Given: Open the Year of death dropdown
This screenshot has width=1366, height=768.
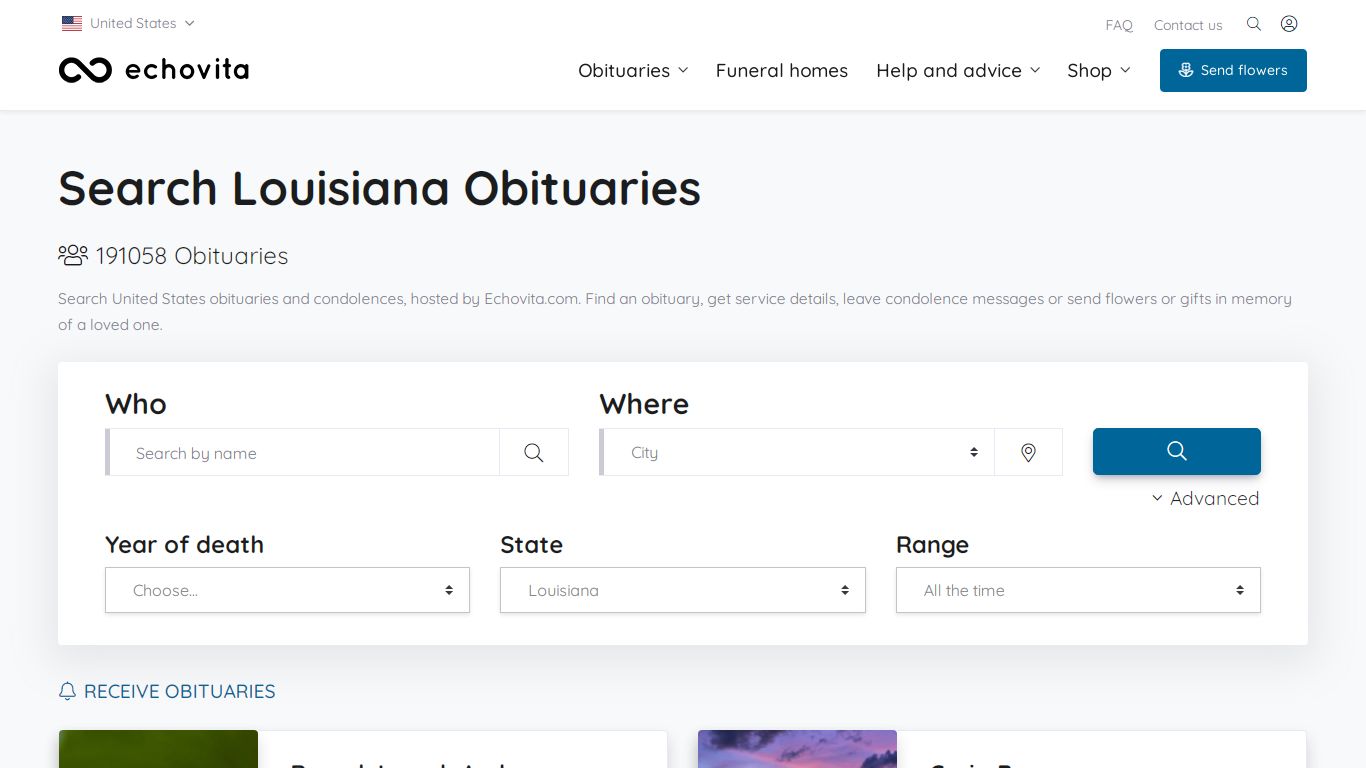Looking at the screenshot, I should tap(287, 590).
